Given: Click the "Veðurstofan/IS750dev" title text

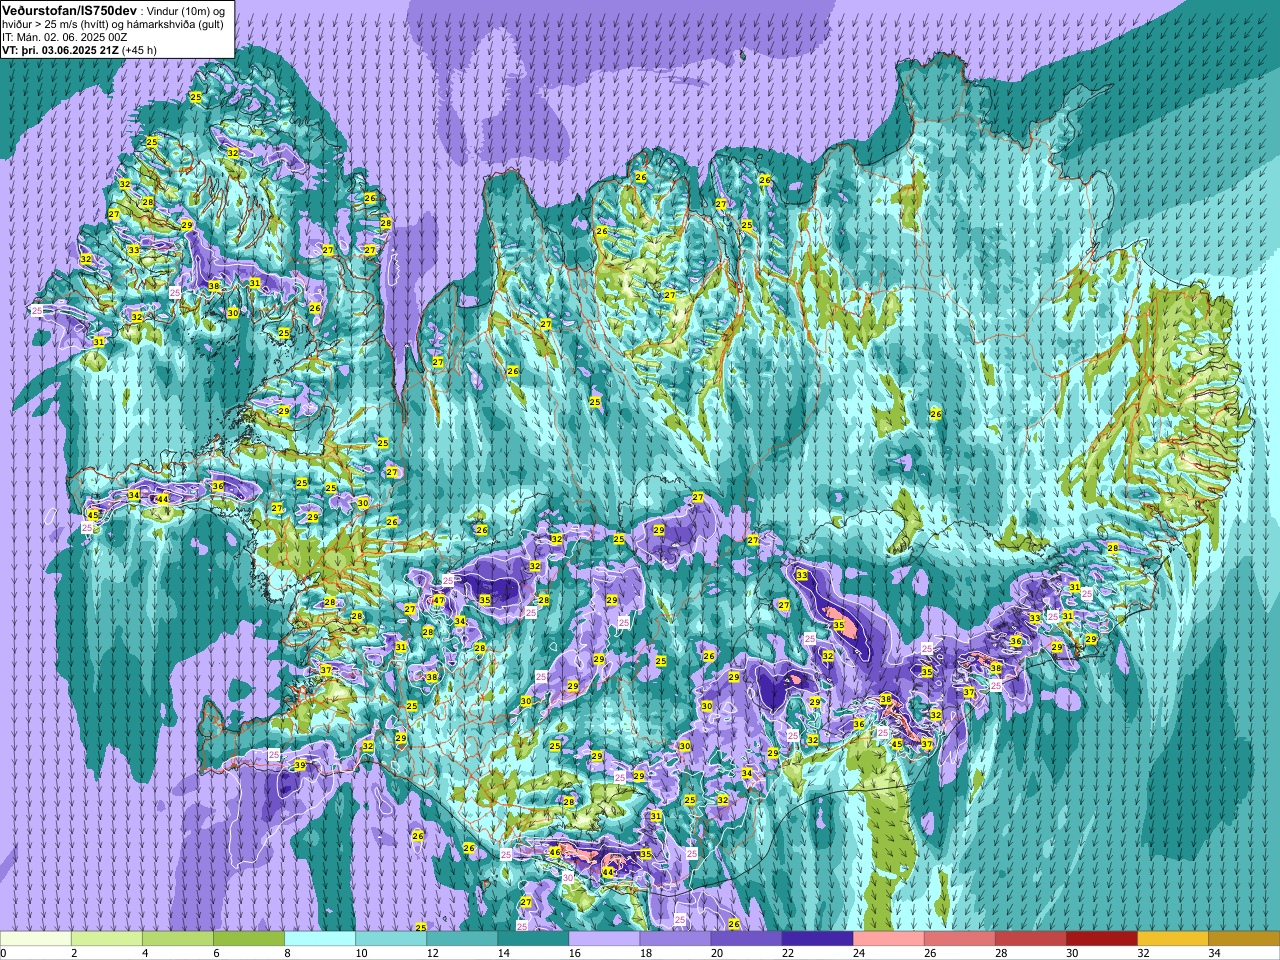Looking at the screenshot, I should (69, 9).
